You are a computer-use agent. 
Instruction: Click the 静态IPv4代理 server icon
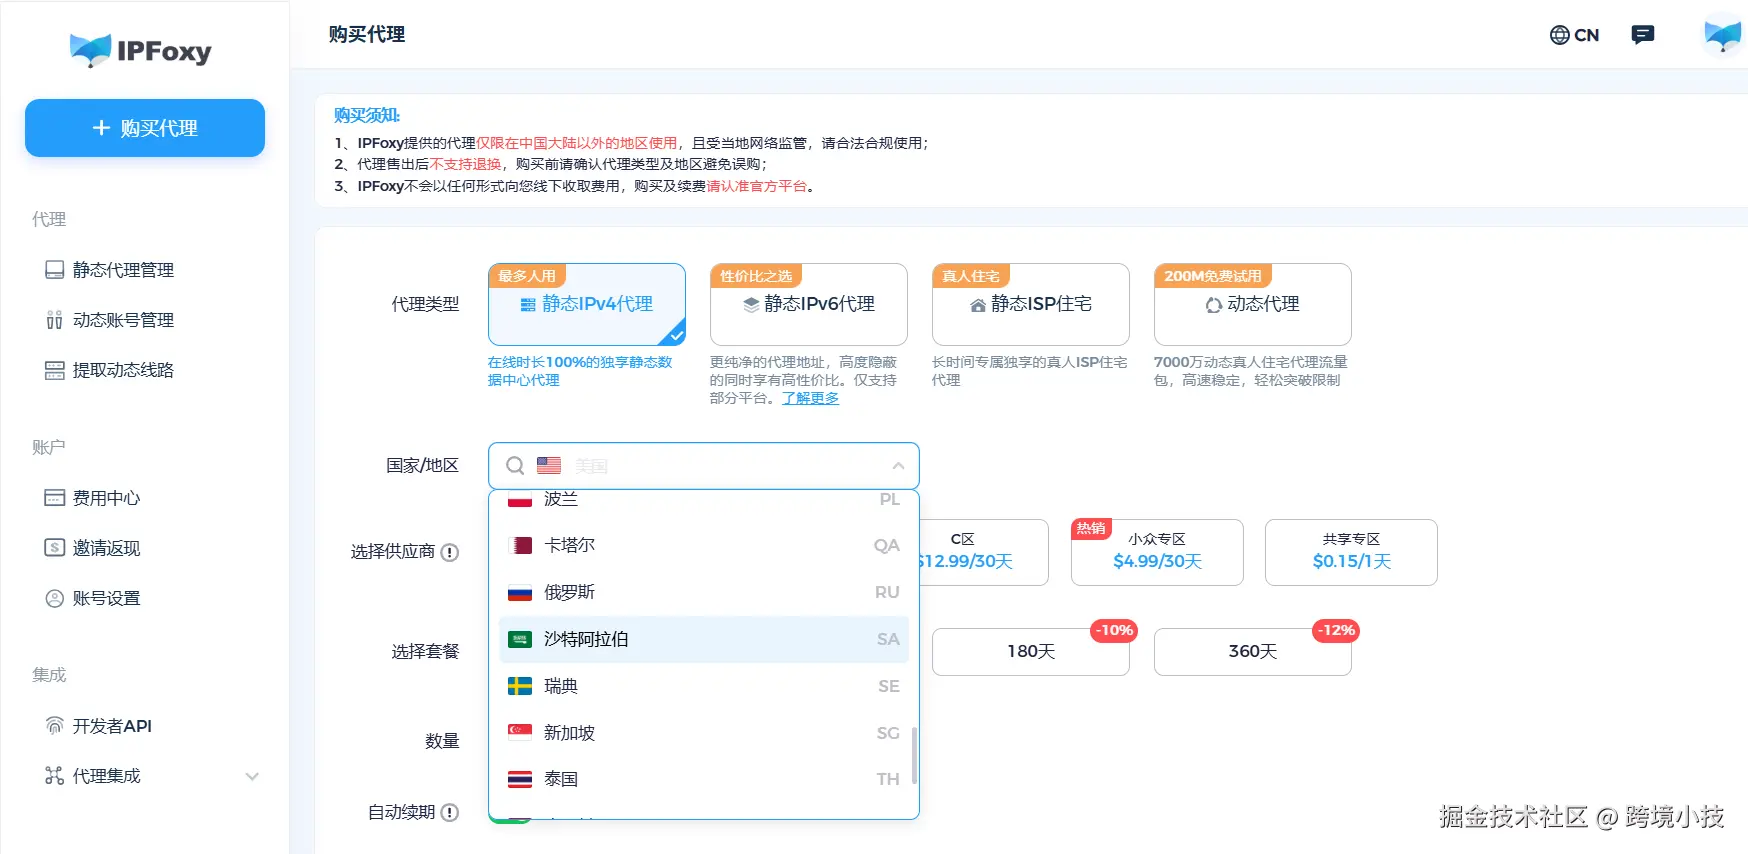(x=528, y=305)
